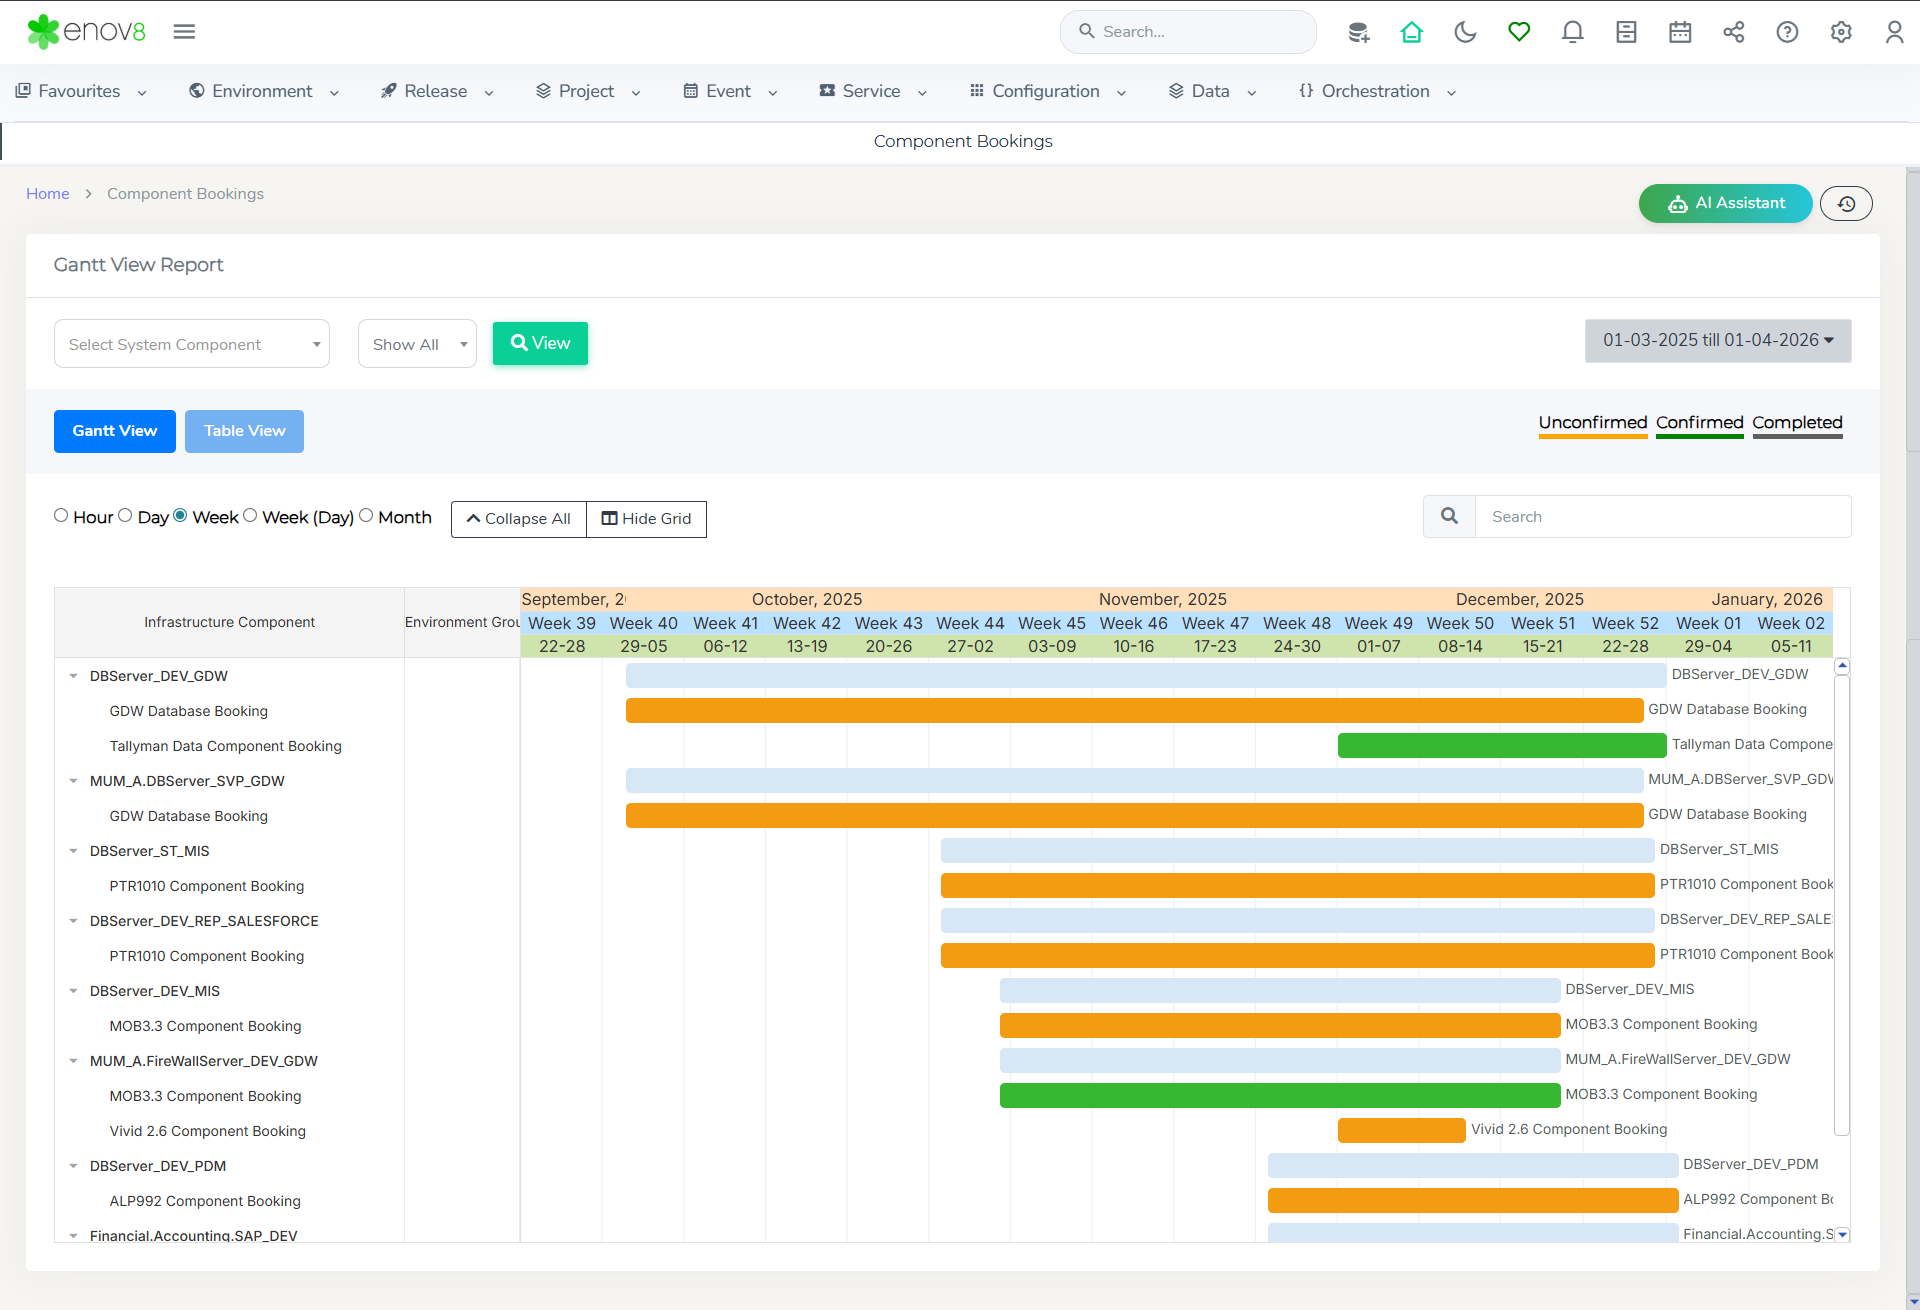1920x1310 pixels.
Task: Collapse the DBServer_DEV_GDW tree row
Action: click(x=73, y=677)
